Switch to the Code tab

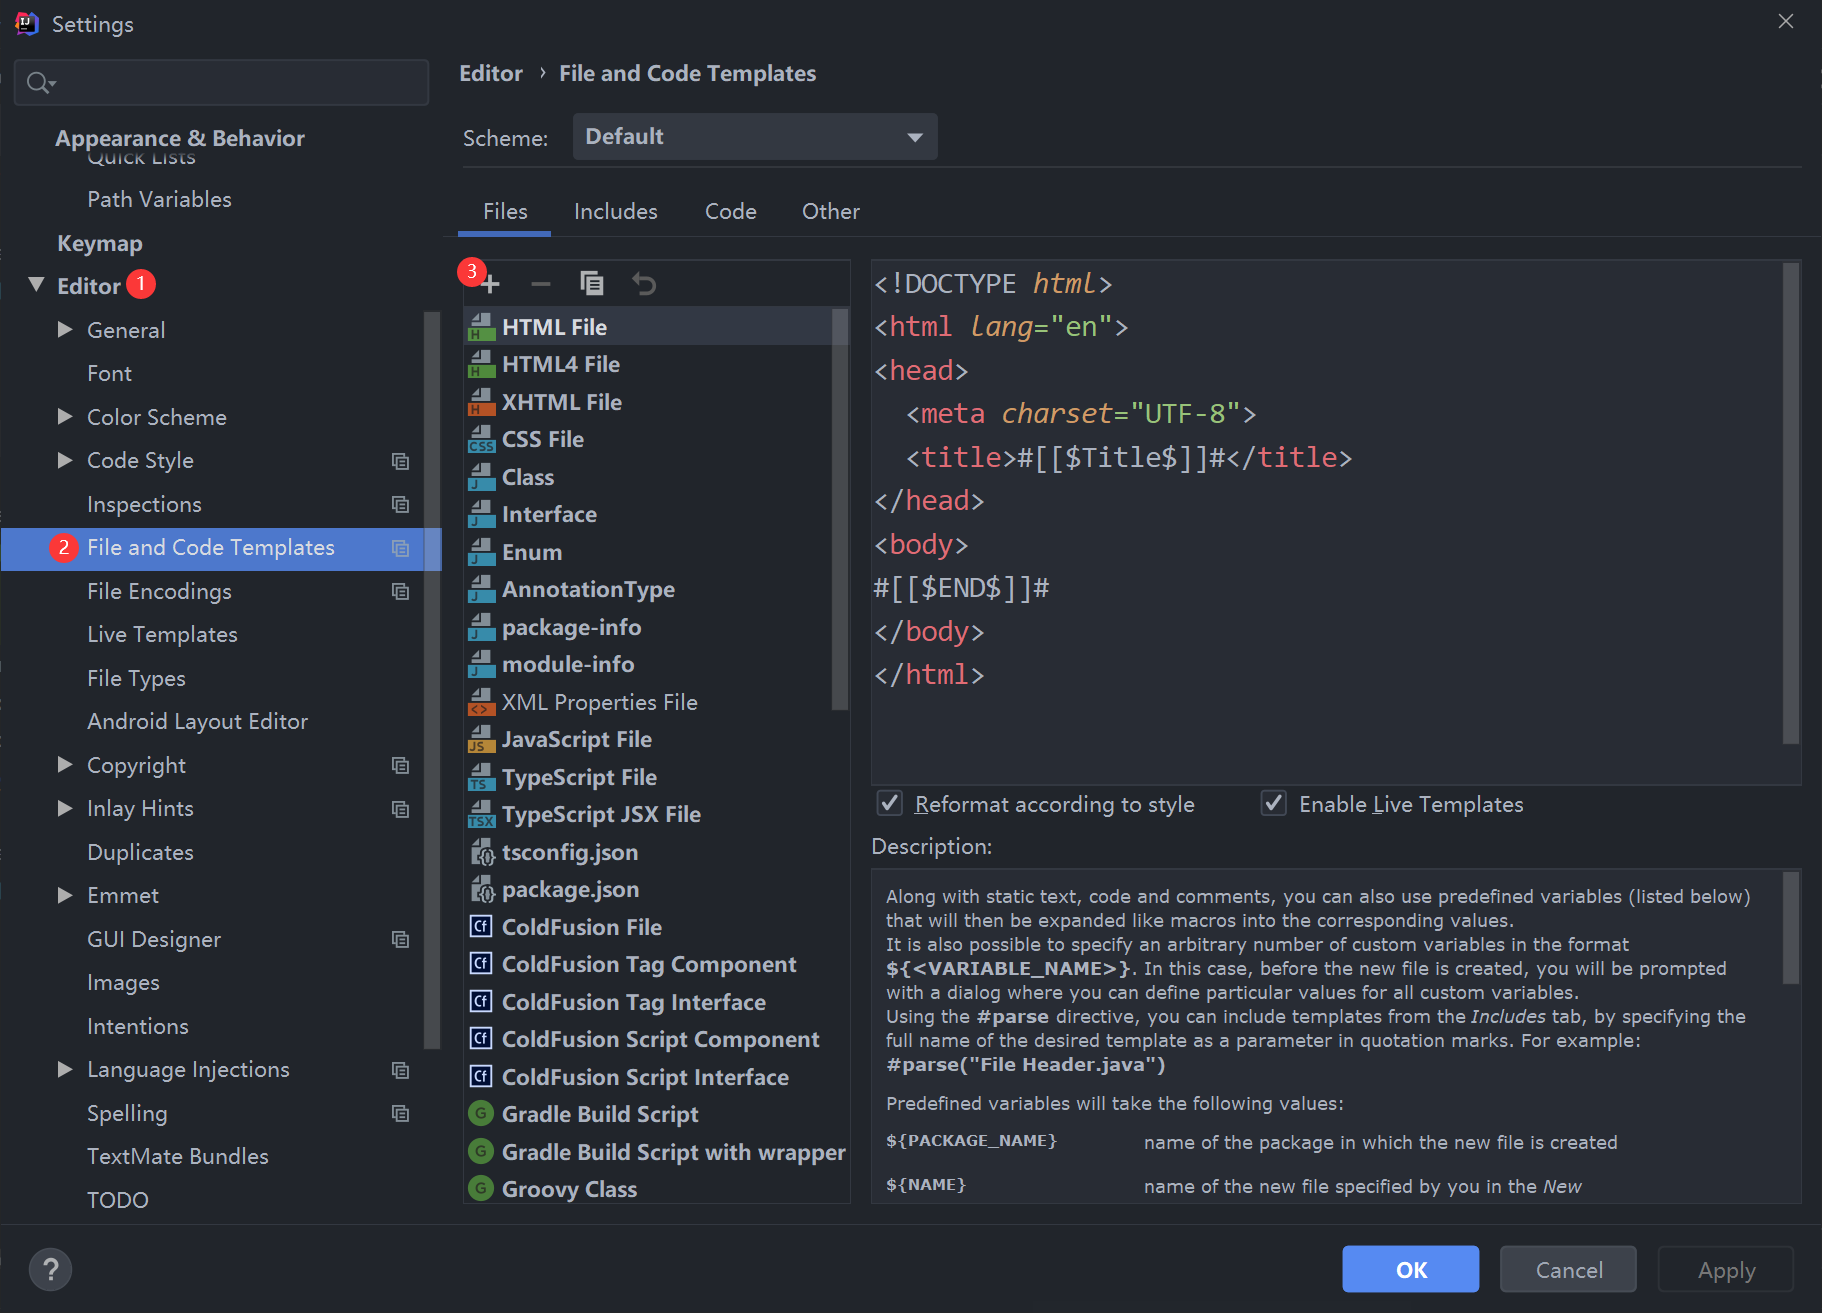pos(731,212)
